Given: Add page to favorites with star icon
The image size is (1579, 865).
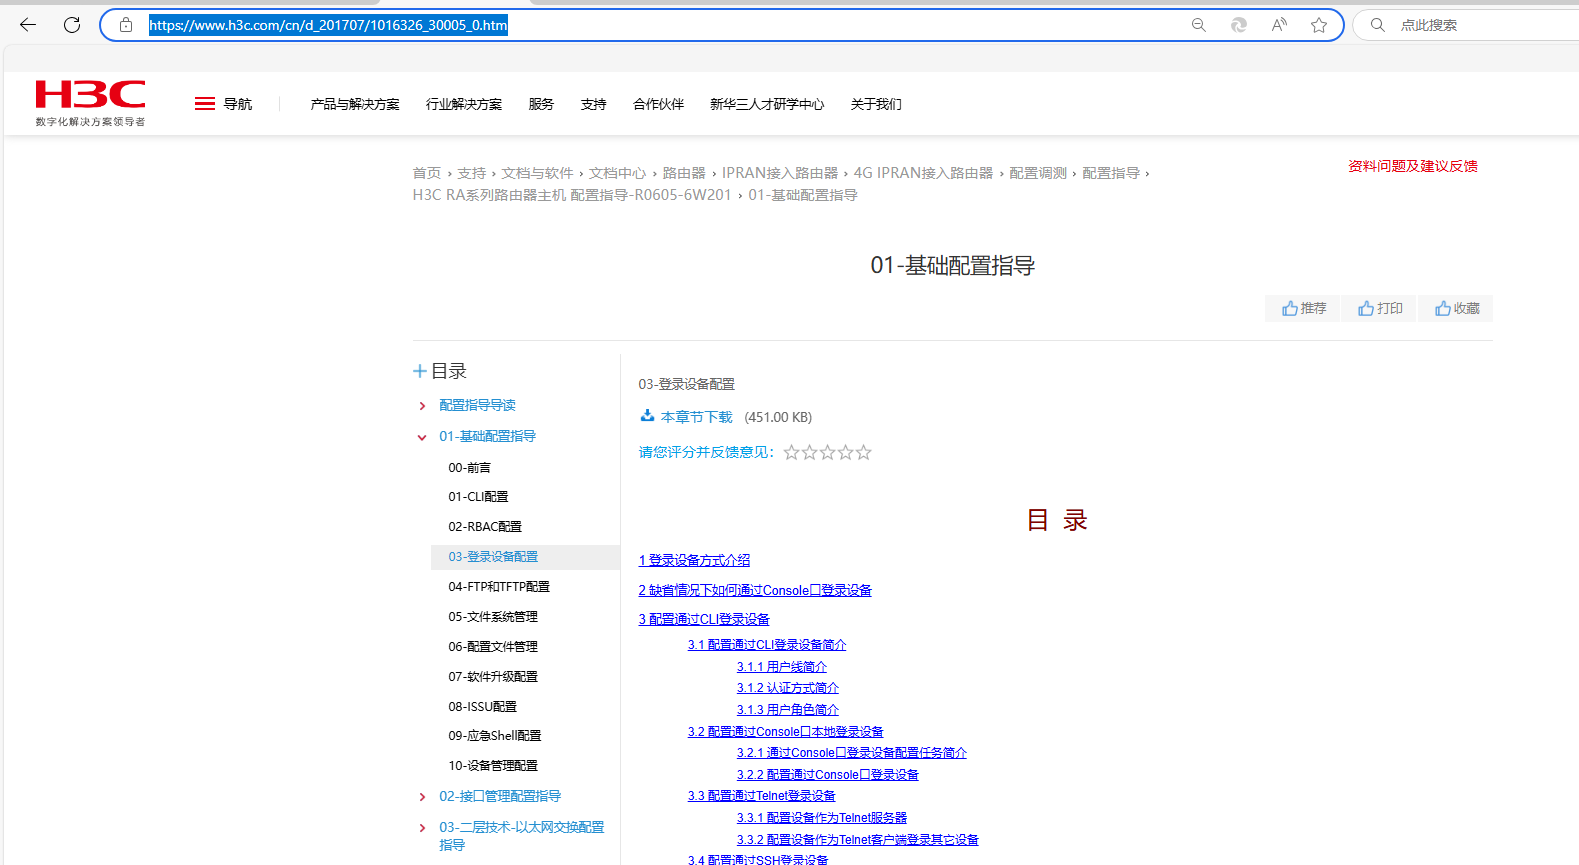Looking at the screenshot, I should tap(1319, 25).
